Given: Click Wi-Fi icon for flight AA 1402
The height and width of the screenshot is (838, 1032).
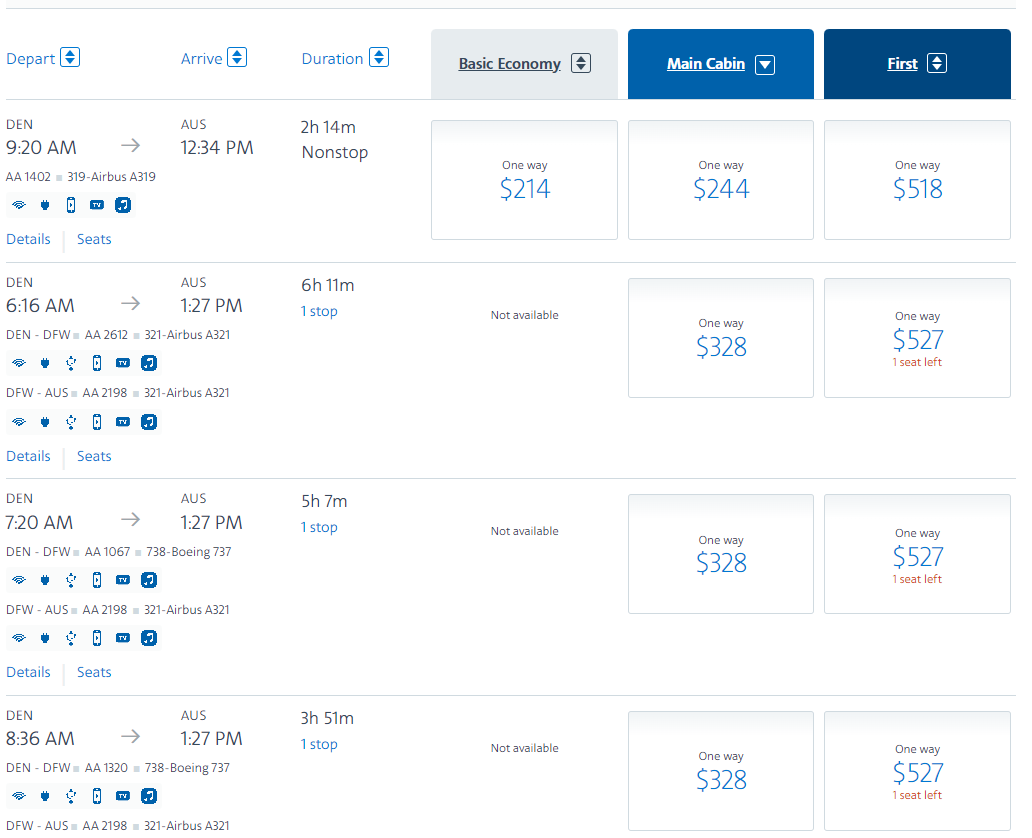Looking at the screenshot, I should tap(19, 205).
